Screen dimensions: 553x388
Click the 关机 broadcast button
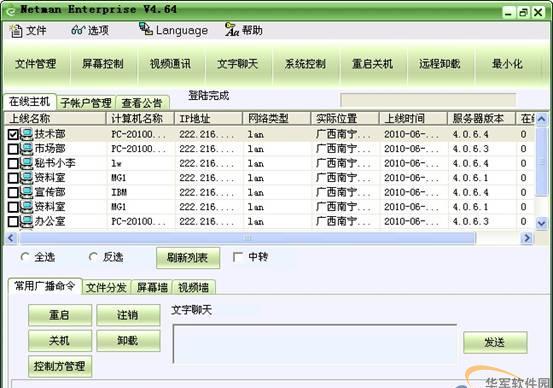coord(60,341)
